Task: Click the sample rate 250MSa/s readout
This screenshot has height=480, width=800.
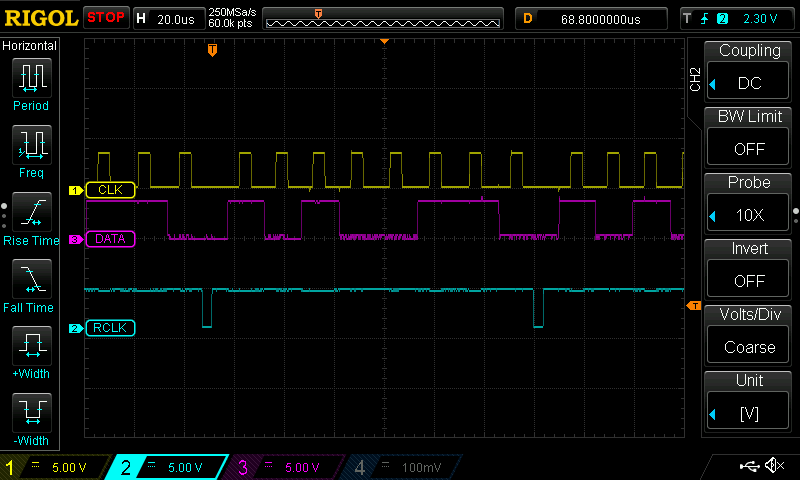Action: click(232, 13)
